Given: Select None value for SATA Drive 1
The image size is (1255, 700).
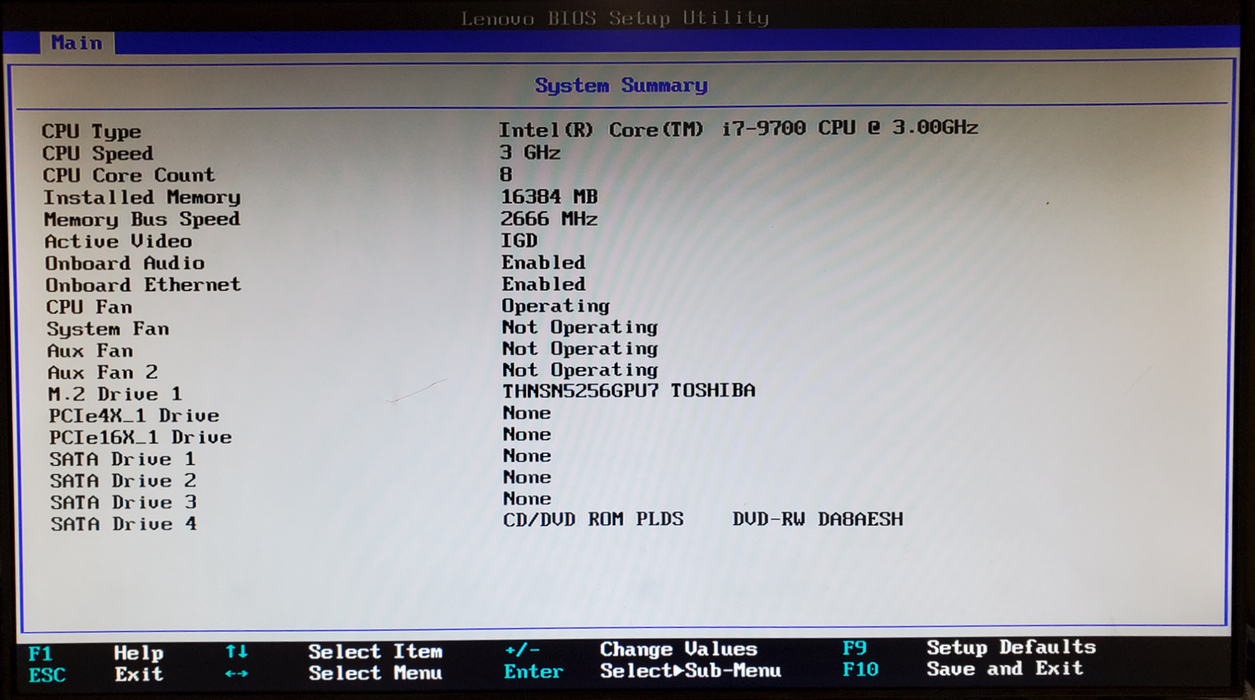Looking at the screenshot, I should click(527, 456).
